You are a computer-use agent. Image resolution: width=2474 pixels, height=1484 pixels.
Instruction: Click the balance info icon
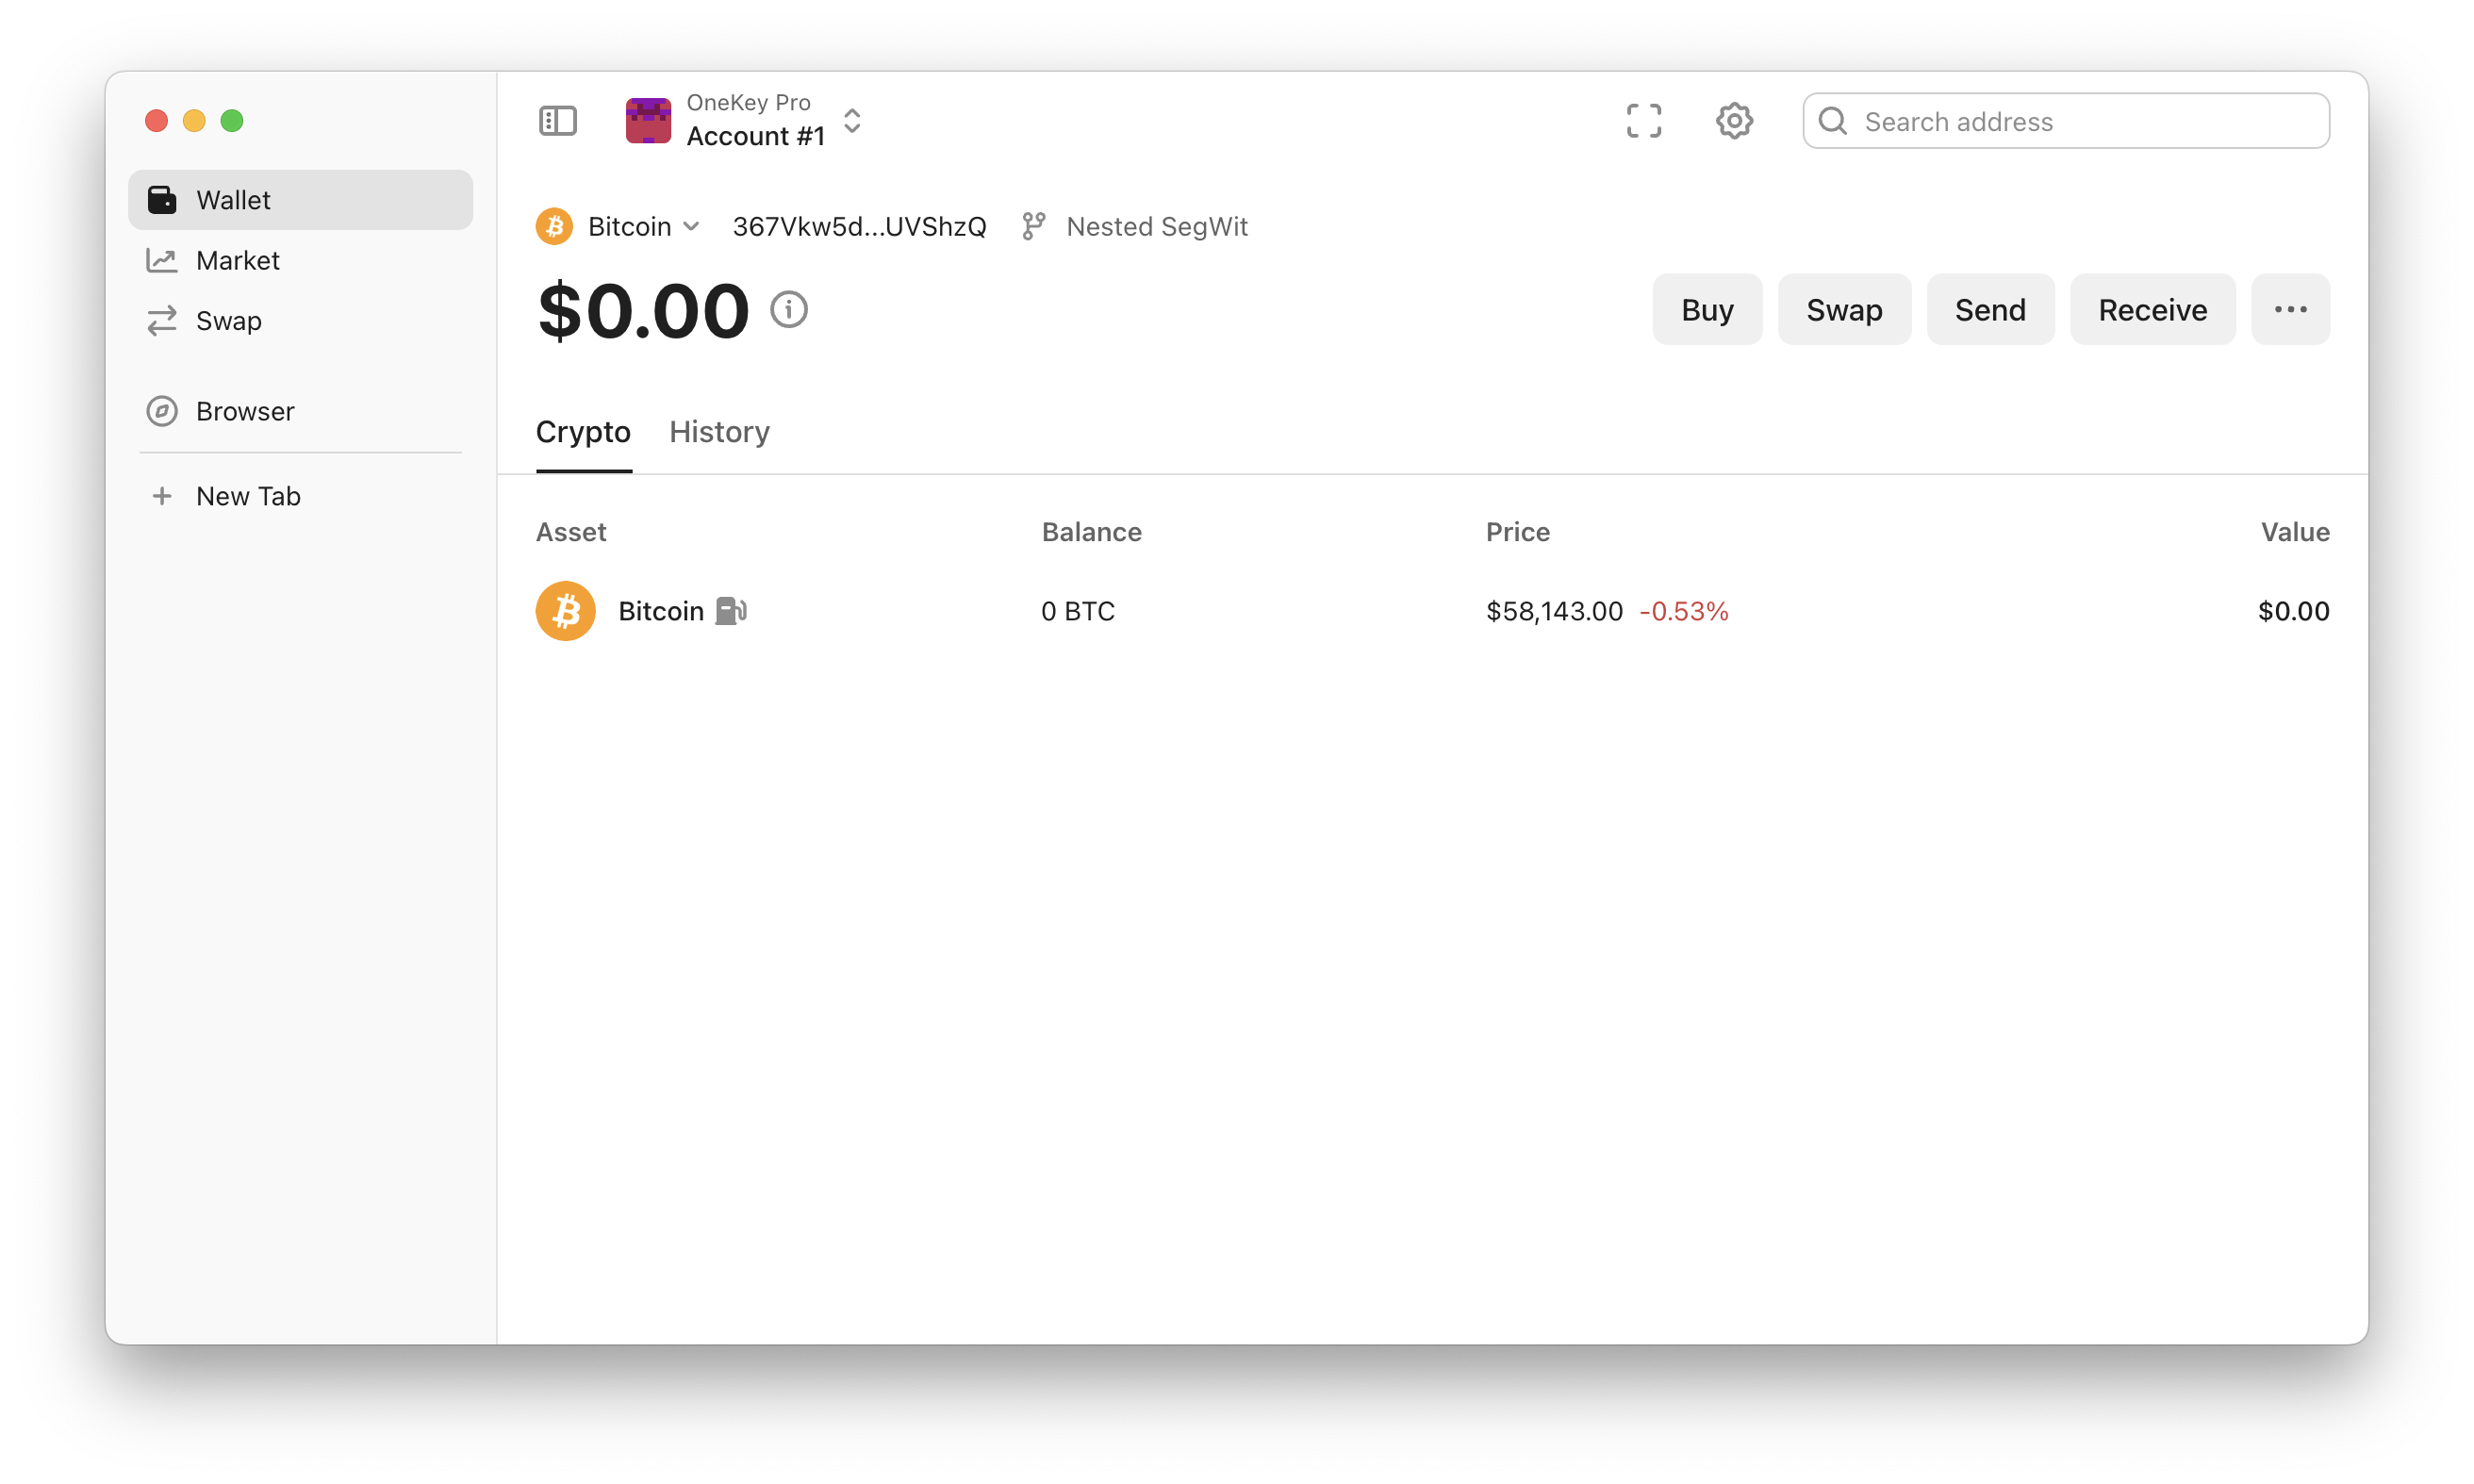(788, 310)
